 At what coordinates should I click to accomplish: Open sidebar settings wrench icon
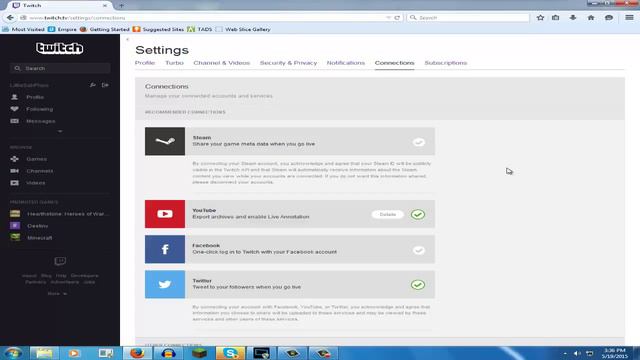(x=93, y=85)
